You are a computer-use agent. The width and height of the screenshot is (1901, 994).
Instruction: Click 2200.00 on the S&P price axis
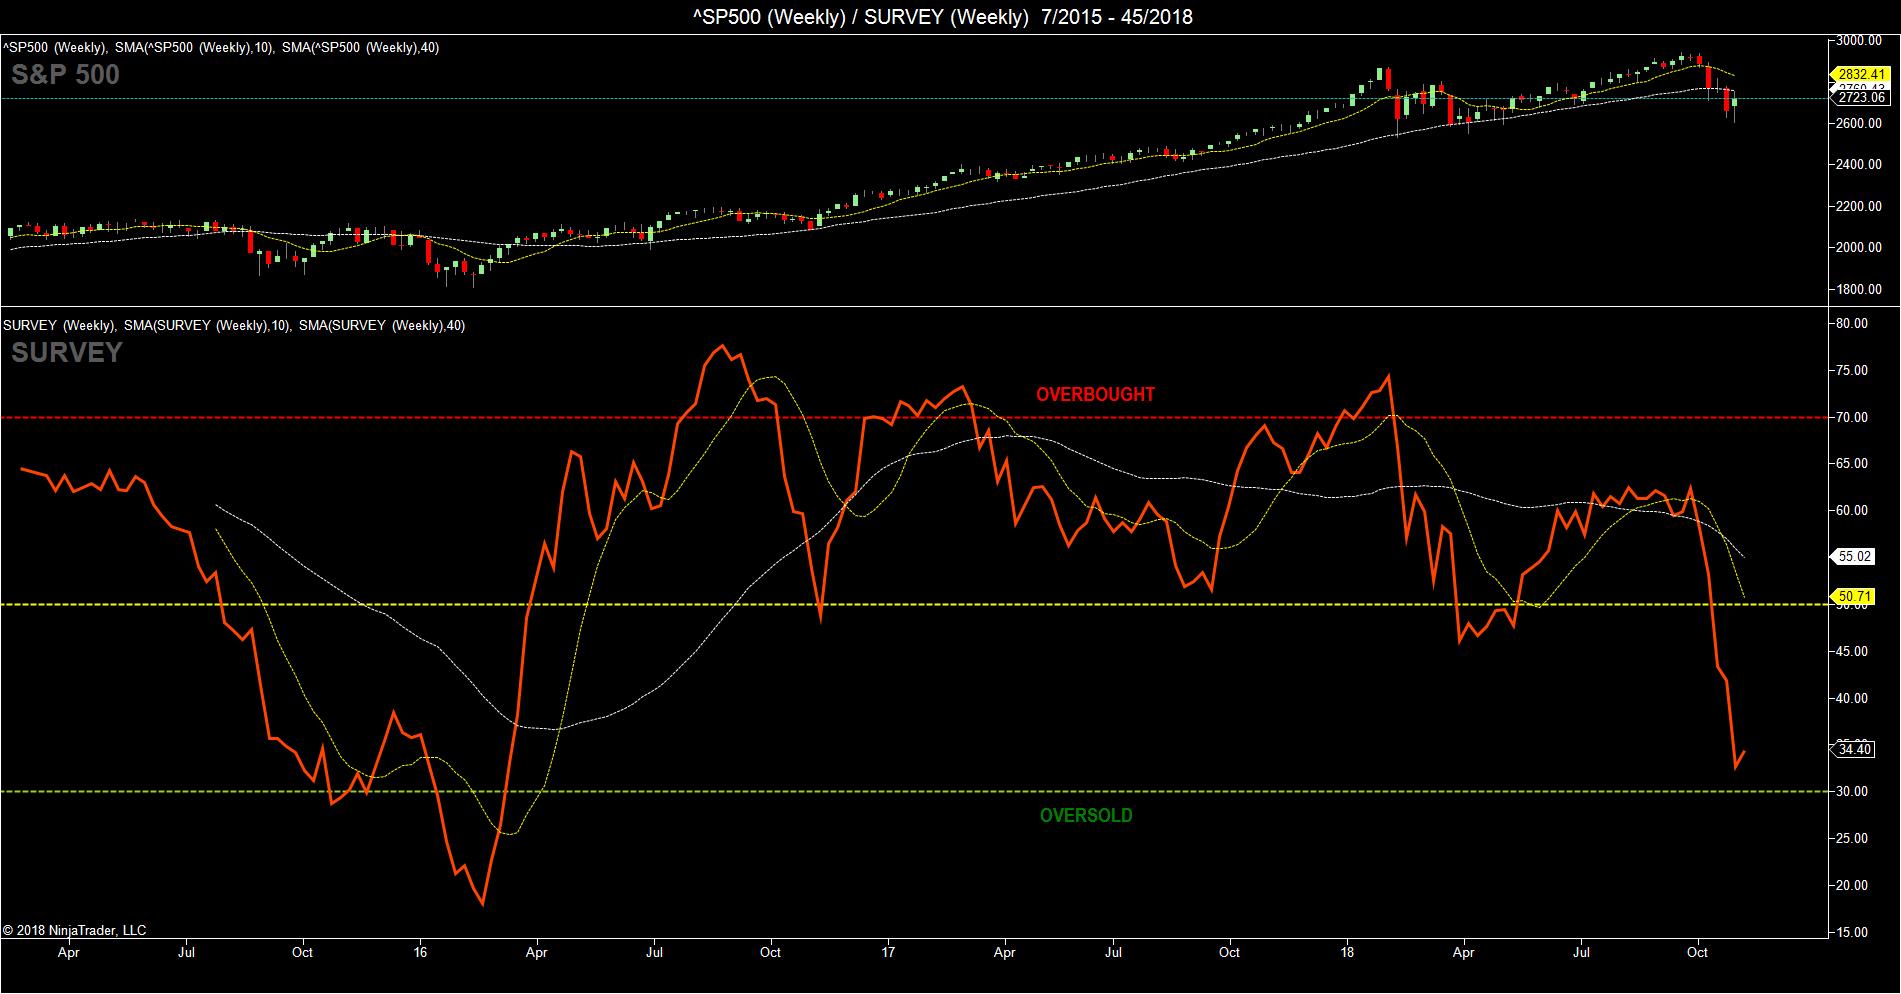[1860, 207]
